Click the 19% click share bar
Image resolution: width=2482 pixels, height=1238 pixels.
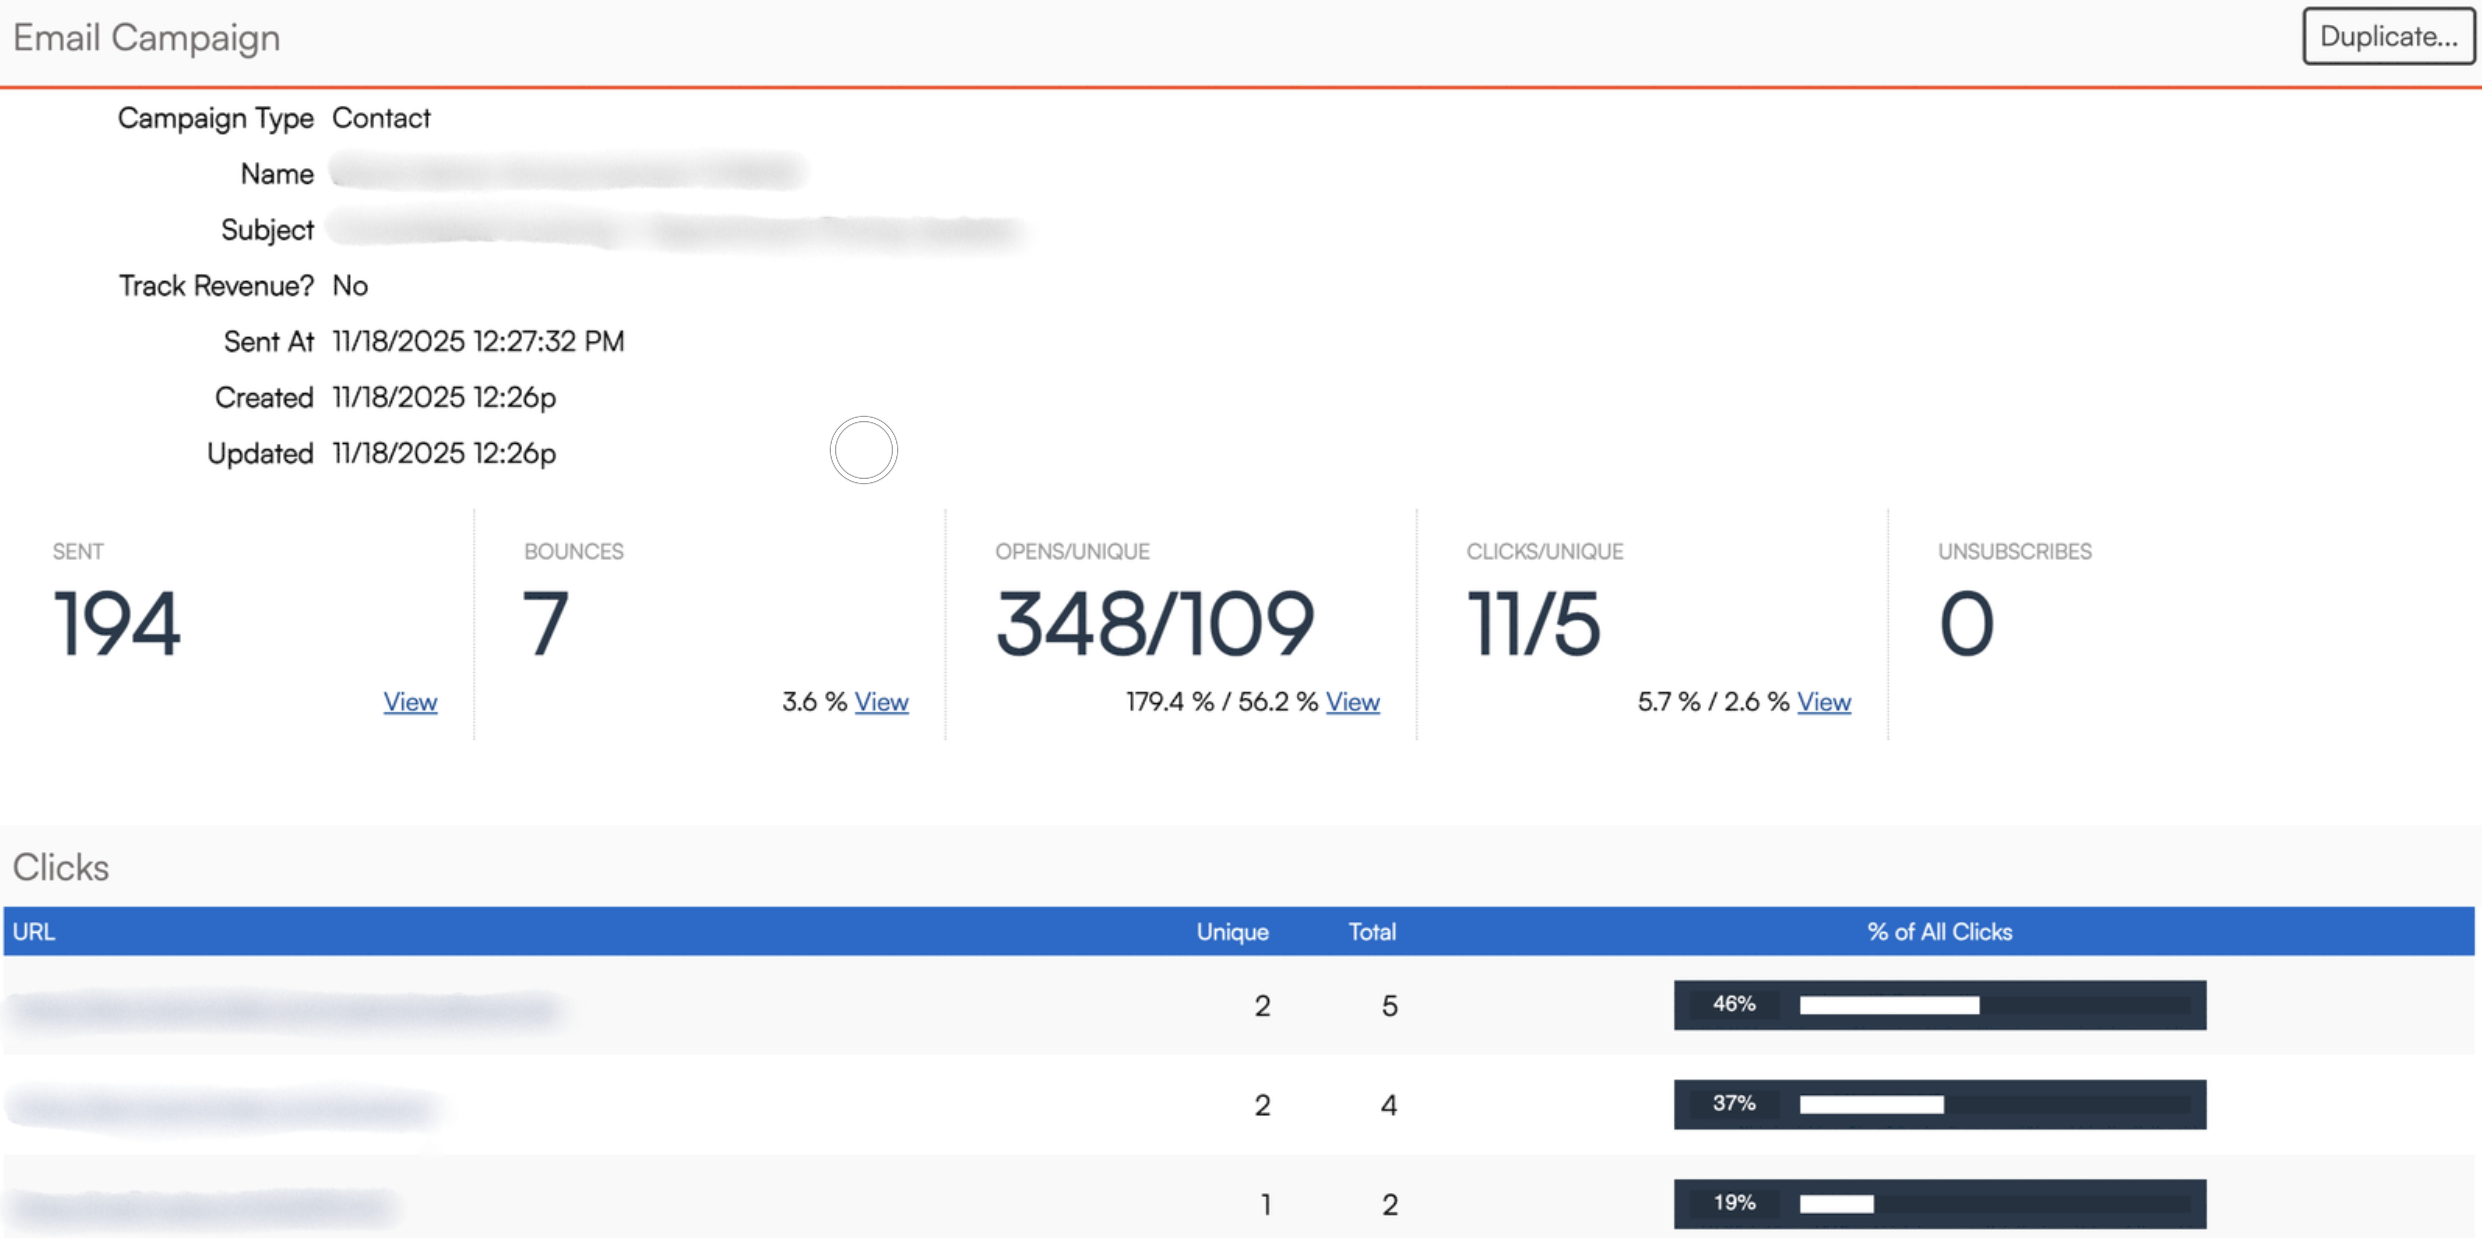coord(1939,1203)
